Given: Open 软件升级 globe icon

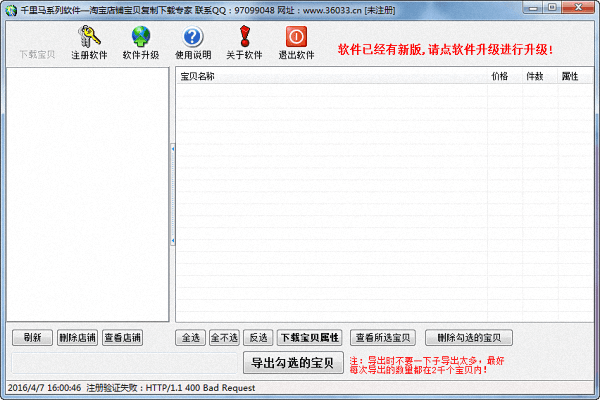Looking at the screenshot, I should click(141, 36).
